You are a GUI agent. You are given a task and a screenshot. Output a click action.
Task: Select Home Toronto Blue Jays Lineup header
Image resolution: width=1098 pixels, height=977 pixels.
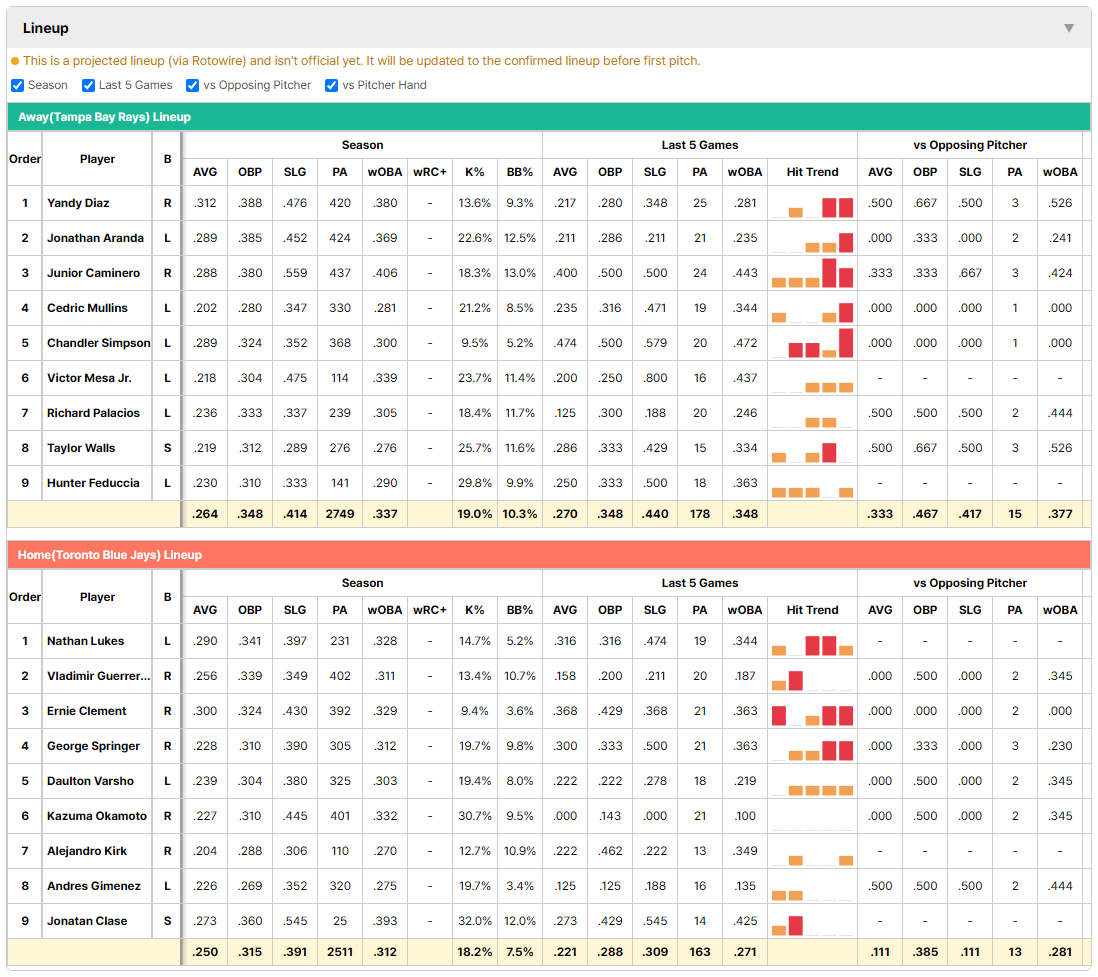pyautogui.click(x=110, y=555)
